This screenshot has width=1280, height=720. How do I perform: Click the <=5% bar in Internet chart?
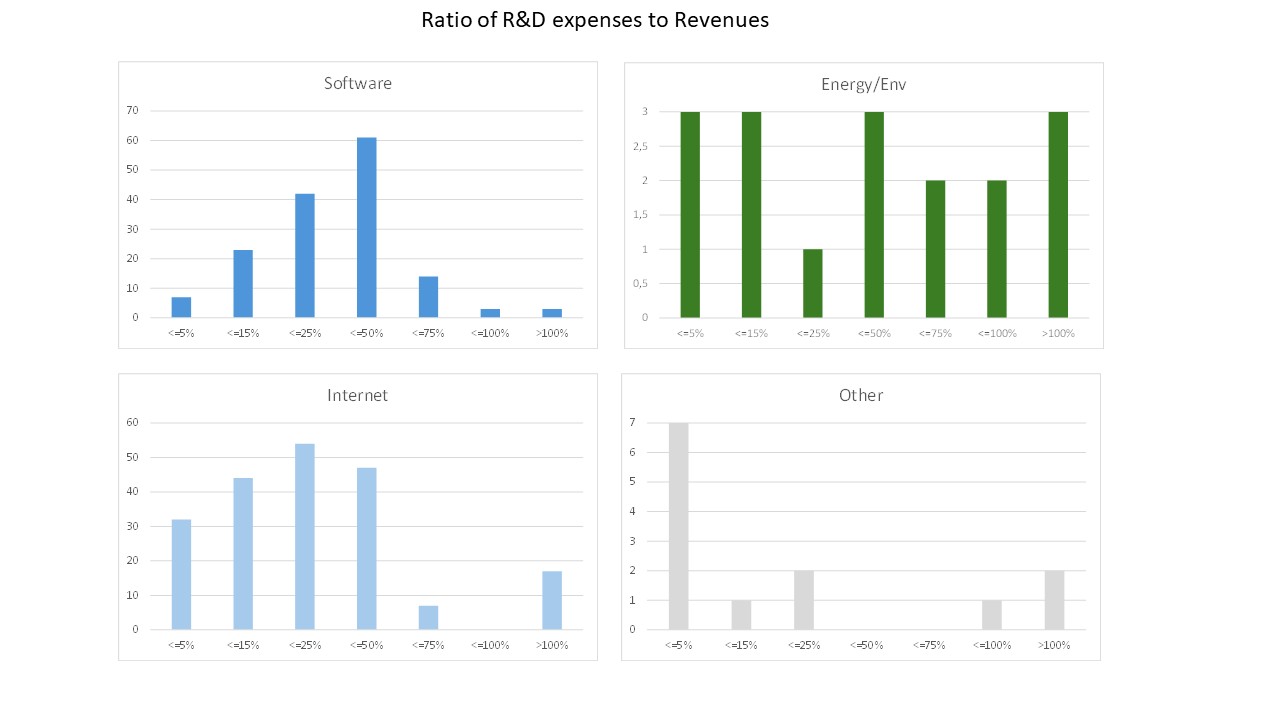(181, 575)
